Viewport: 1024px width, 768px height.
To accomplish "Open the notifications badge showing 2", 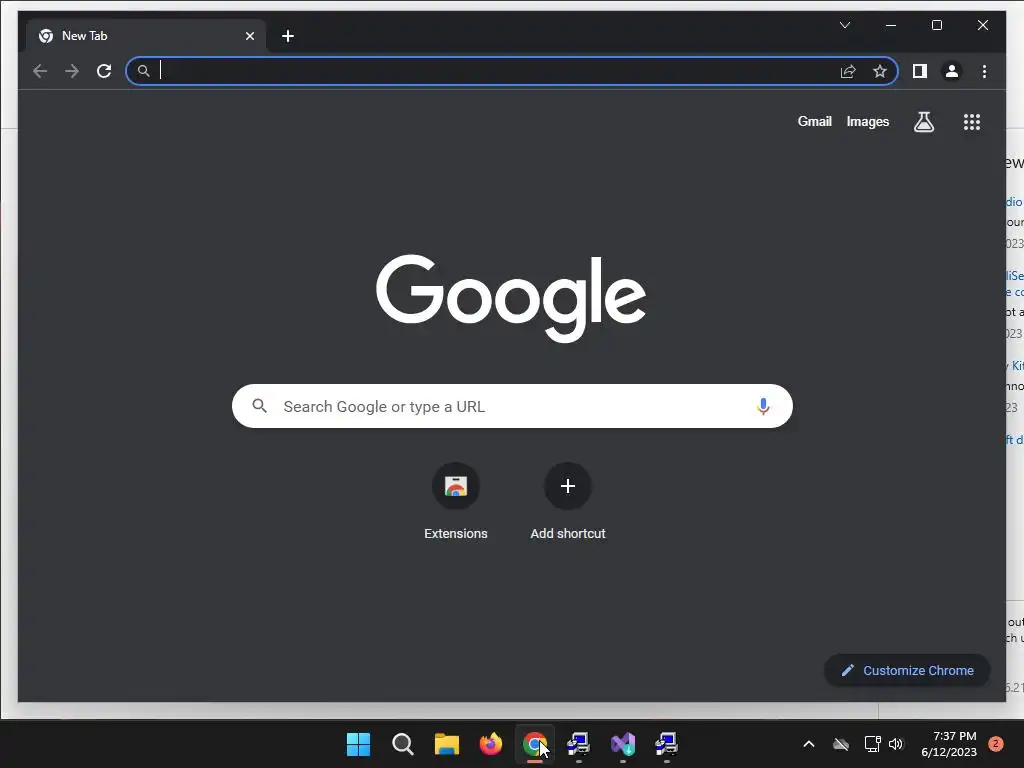I will (x=995, y=744).
